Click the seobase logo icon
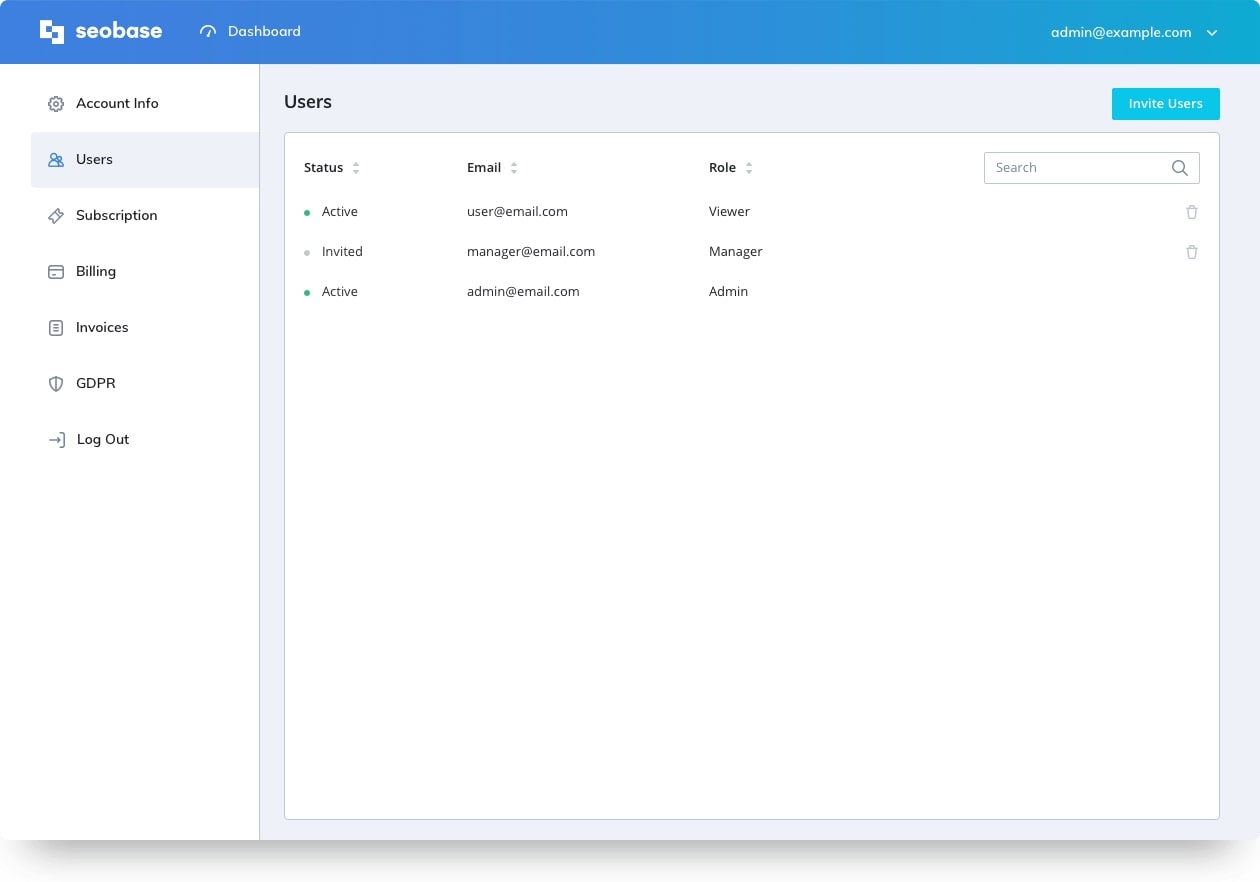This screenshot has height=882, width=1260. 52,32
